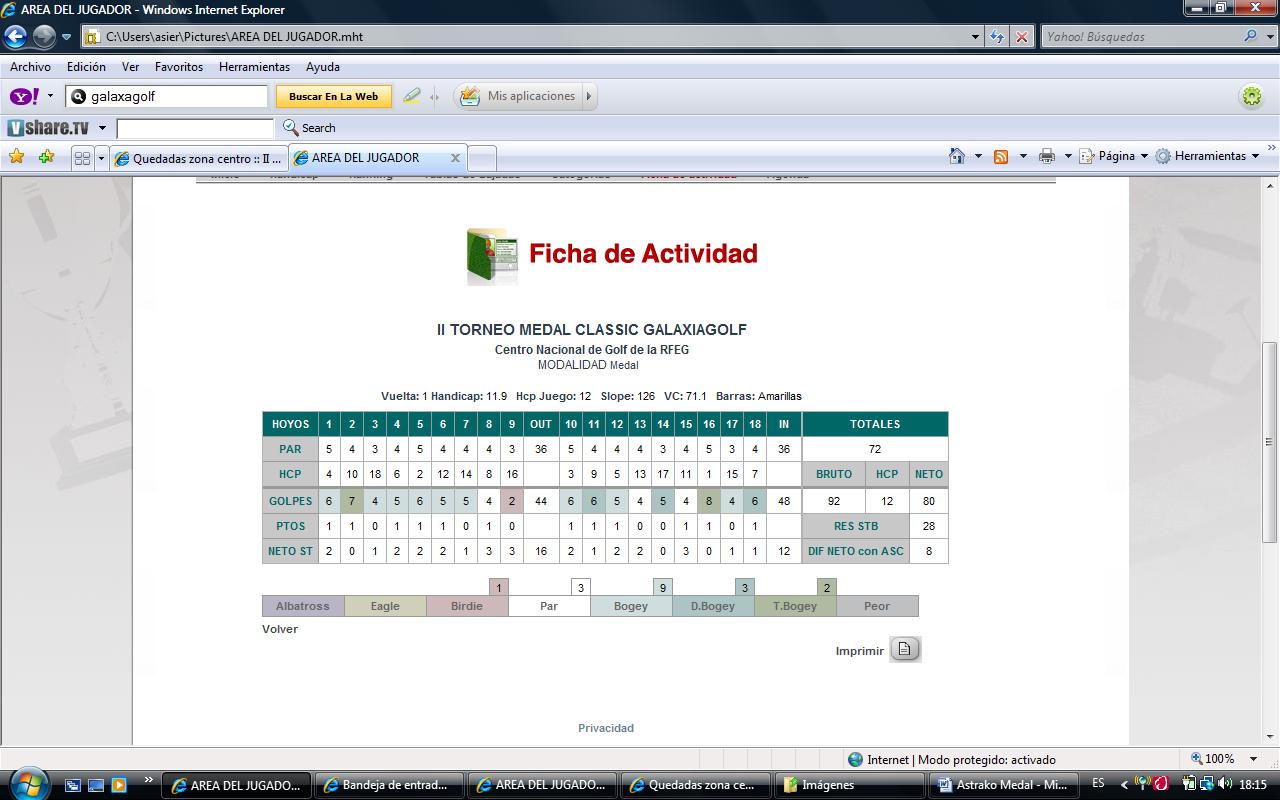Screen dimensions: 1280x800
Task: Go to the home page icon
Action: (957, 156)
